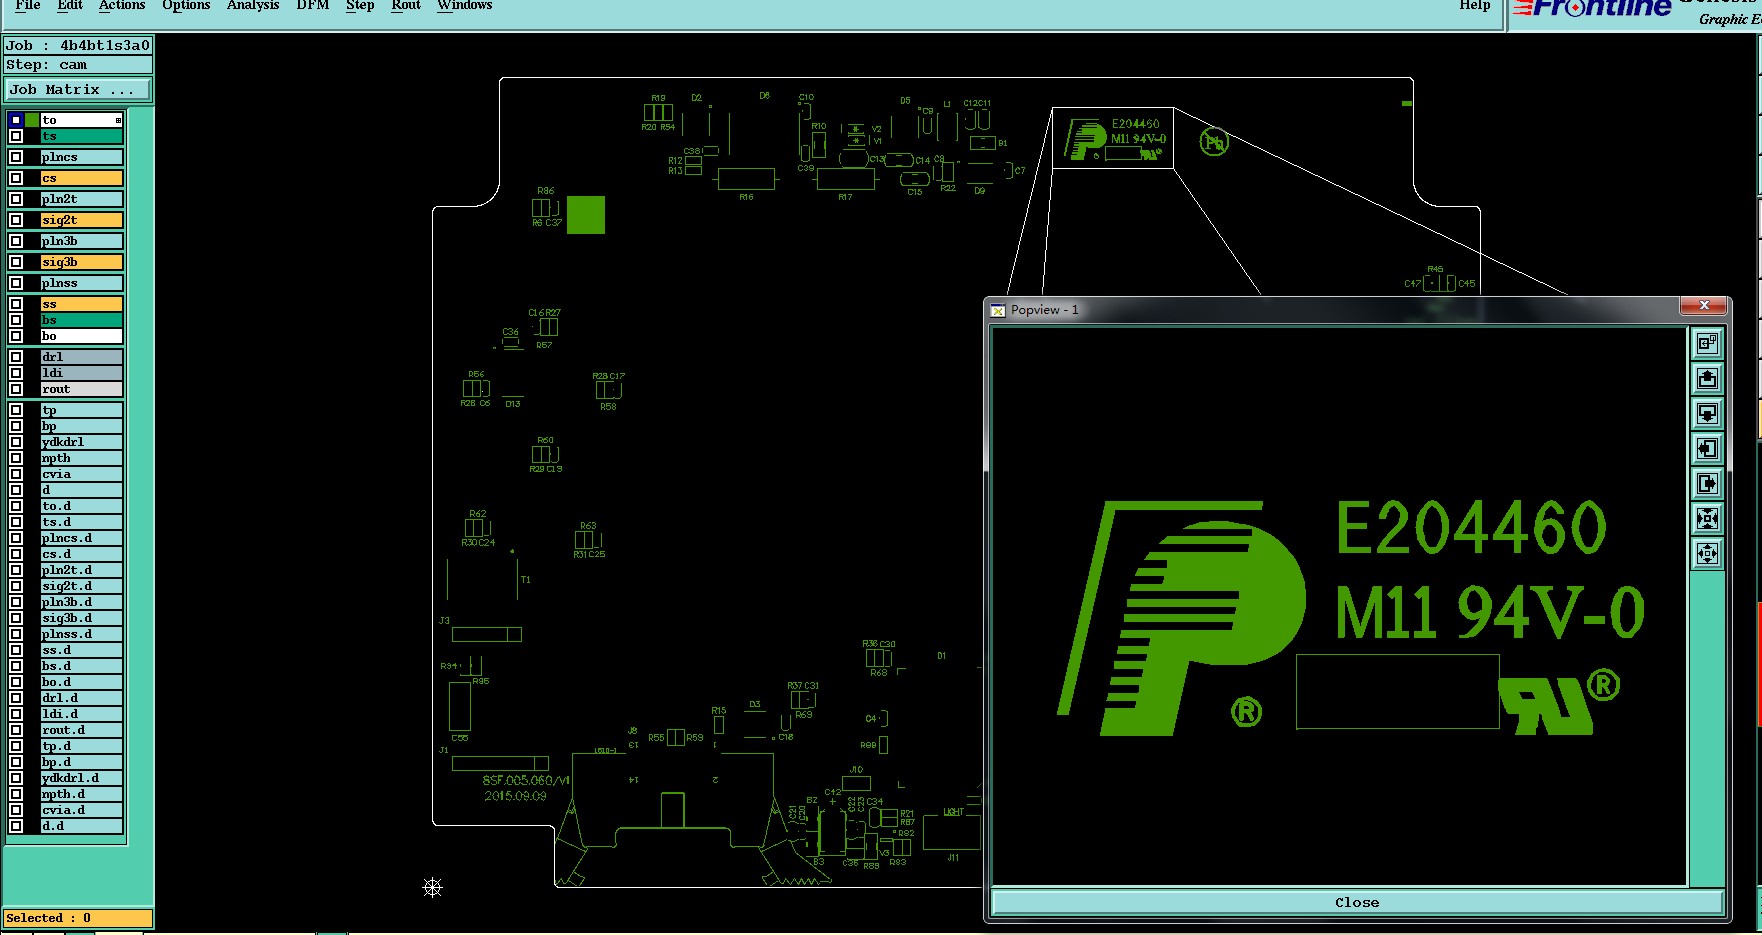1762x935 pixels.
Task: Pan the Popview right with the right-arrow icon
Action: click(x=1707, y=484)
